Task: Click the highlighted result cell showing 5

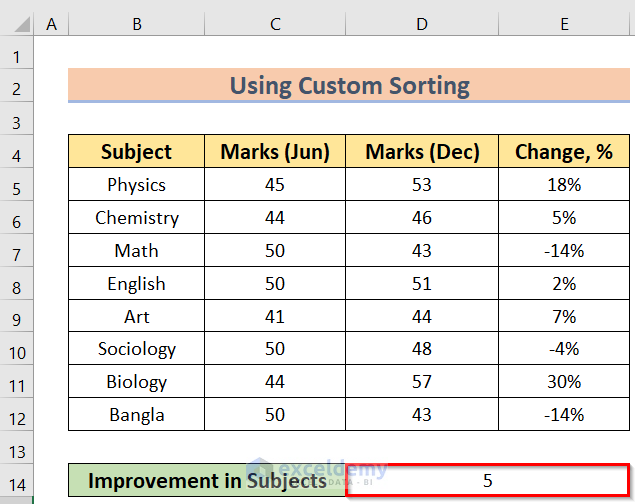Action: (488, 481)
